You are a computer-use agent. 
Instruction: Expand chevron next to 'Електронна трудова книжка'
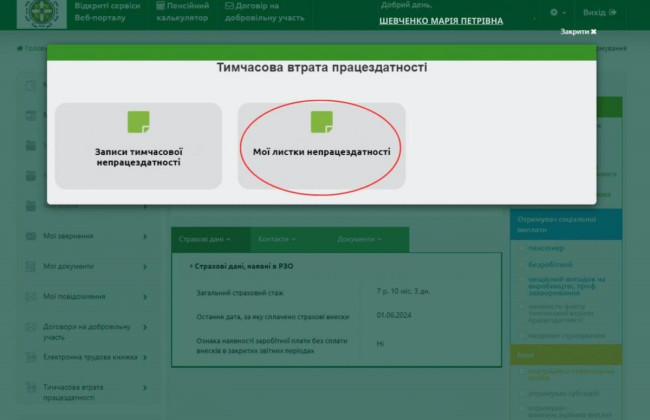[145, 357]
